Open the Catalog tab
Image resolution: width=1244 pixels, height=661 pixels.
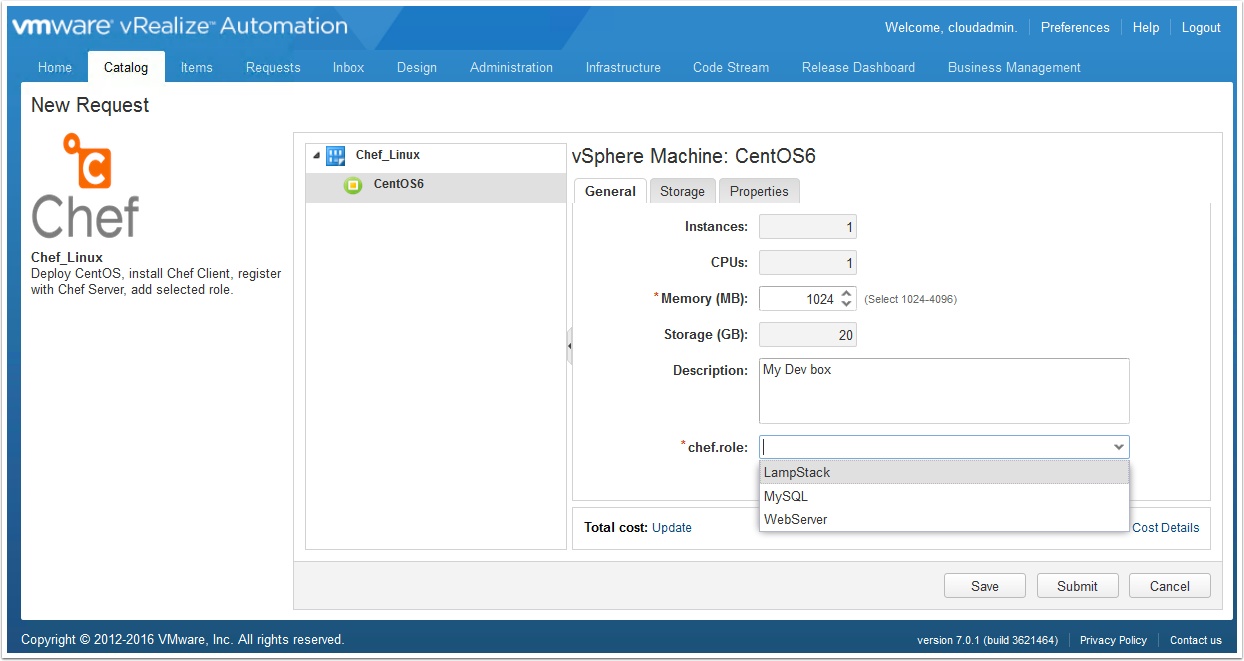tap(126, 67)
